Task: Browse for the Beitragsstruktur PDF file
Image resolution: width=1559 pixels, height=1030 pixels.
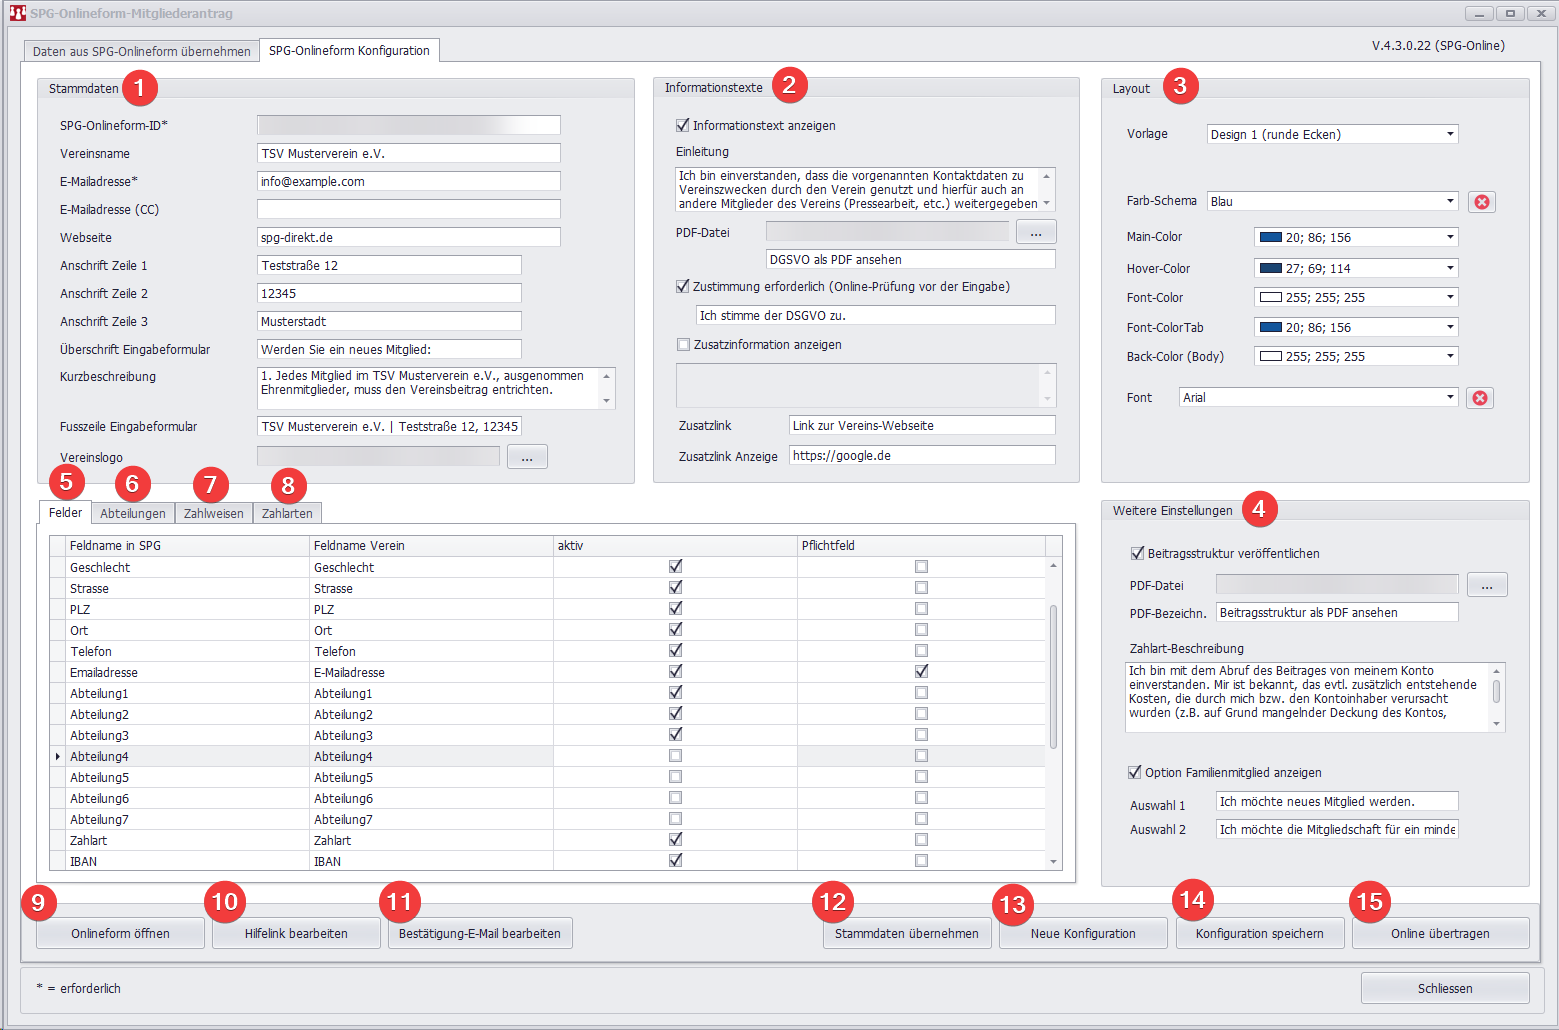Action: (1486, 585)
